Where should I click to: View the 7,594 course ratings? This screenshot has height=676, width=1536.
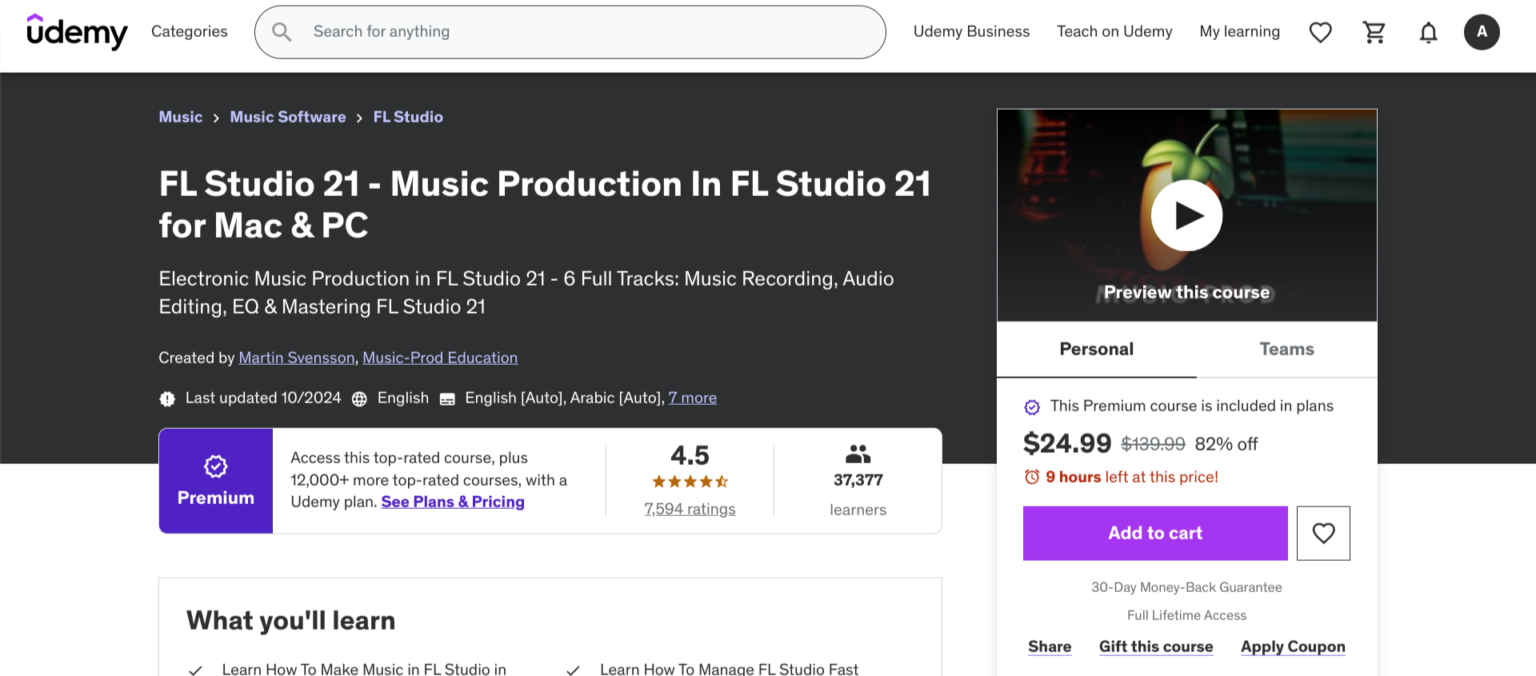pos(690,508)
